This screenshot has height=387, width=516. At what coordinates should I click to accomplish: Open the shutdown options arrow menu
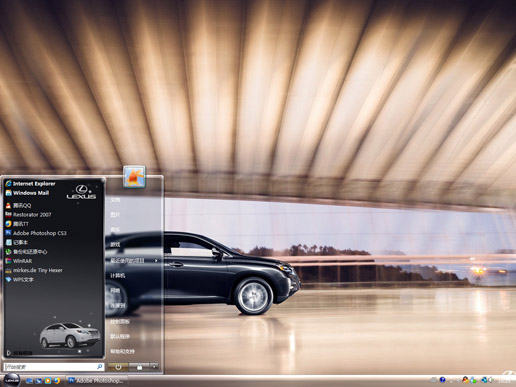pyautogui.click(x=154, y=367)
